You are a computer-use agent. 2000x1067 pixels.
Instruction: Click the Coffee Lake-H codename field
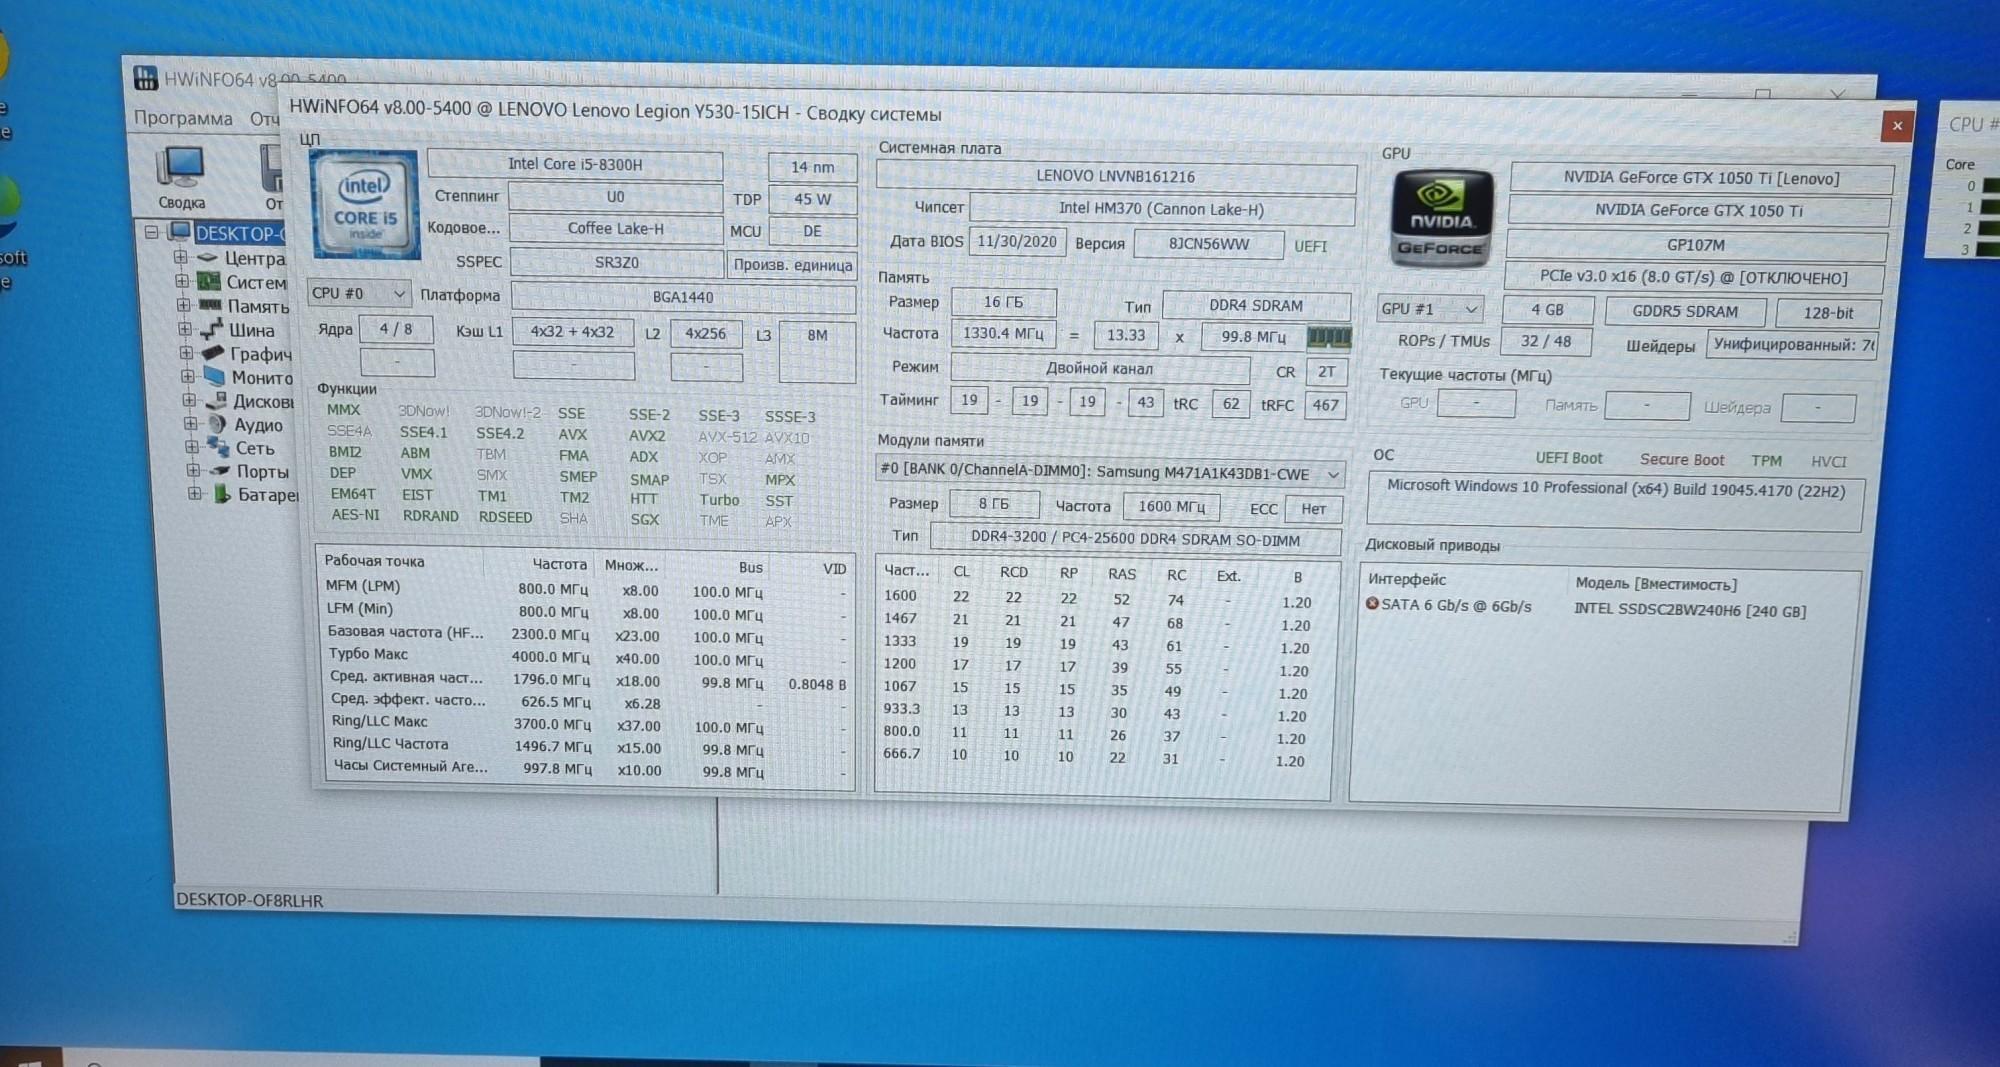pyautogui.click(x=616, y=228)
